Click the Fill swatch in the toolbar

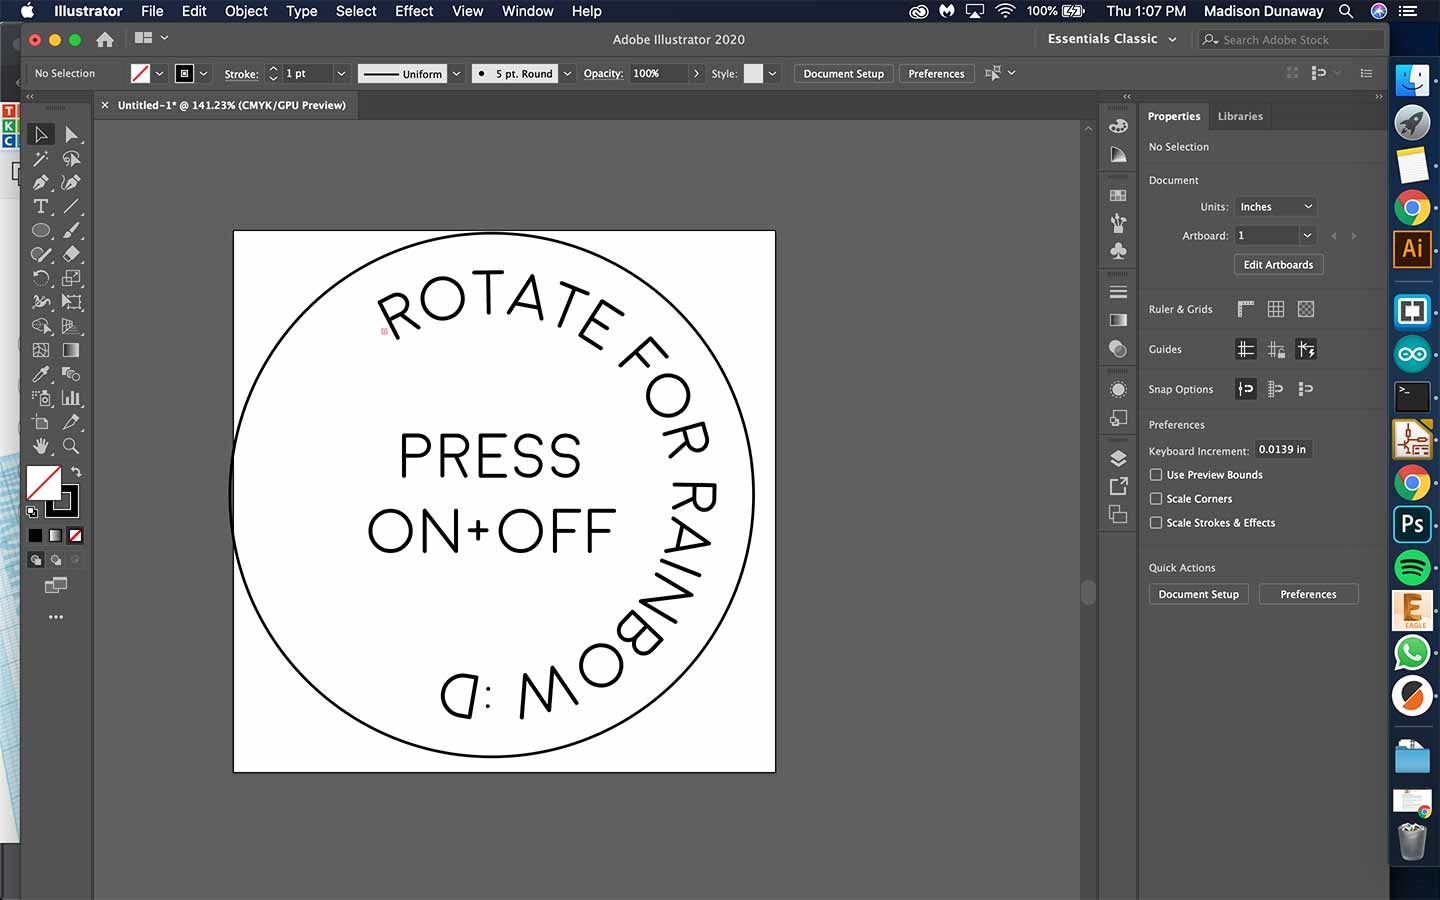[x=43, y=483]
